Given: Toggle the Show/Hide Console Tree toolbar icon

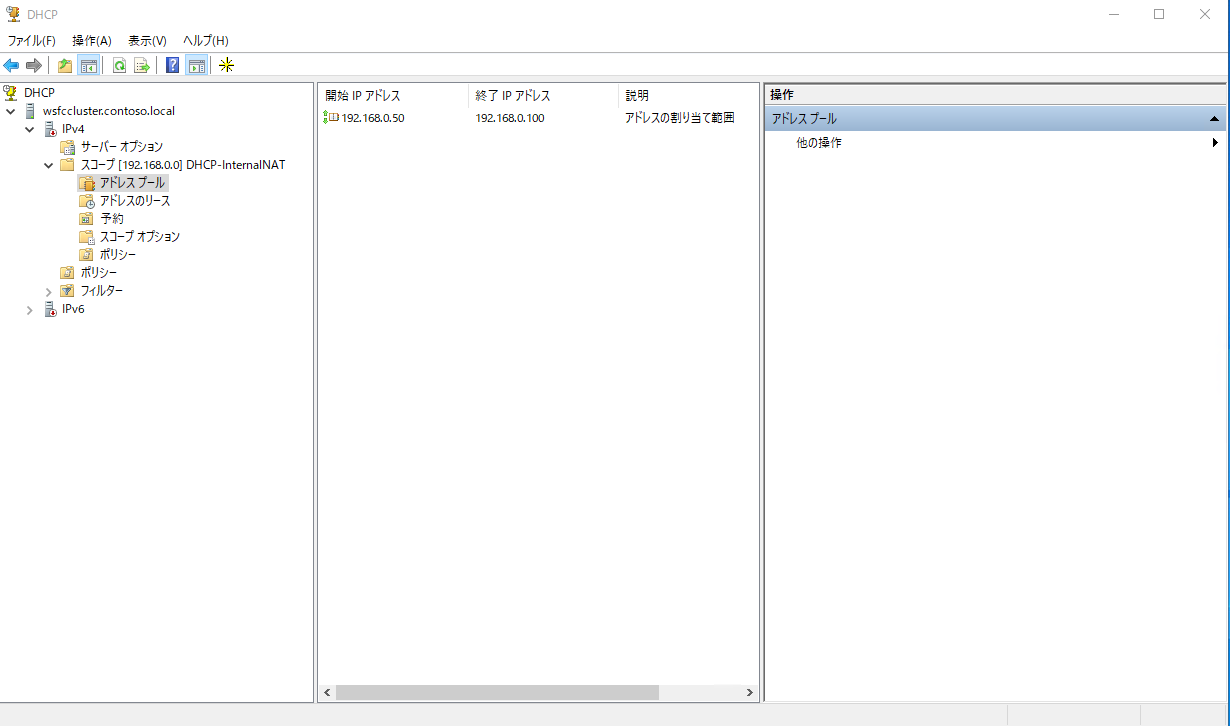Looking at the screenshot, I should tap(89, 66).
